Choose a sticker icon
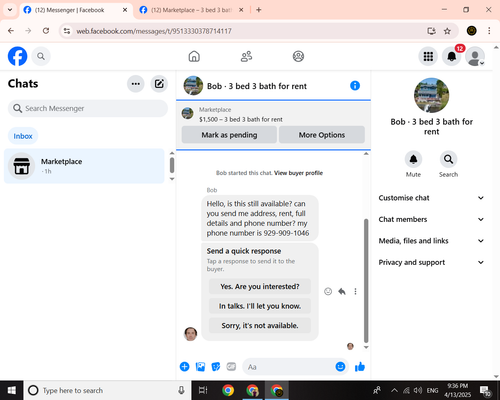The image size is (500, 400). (x=216, y=367)
